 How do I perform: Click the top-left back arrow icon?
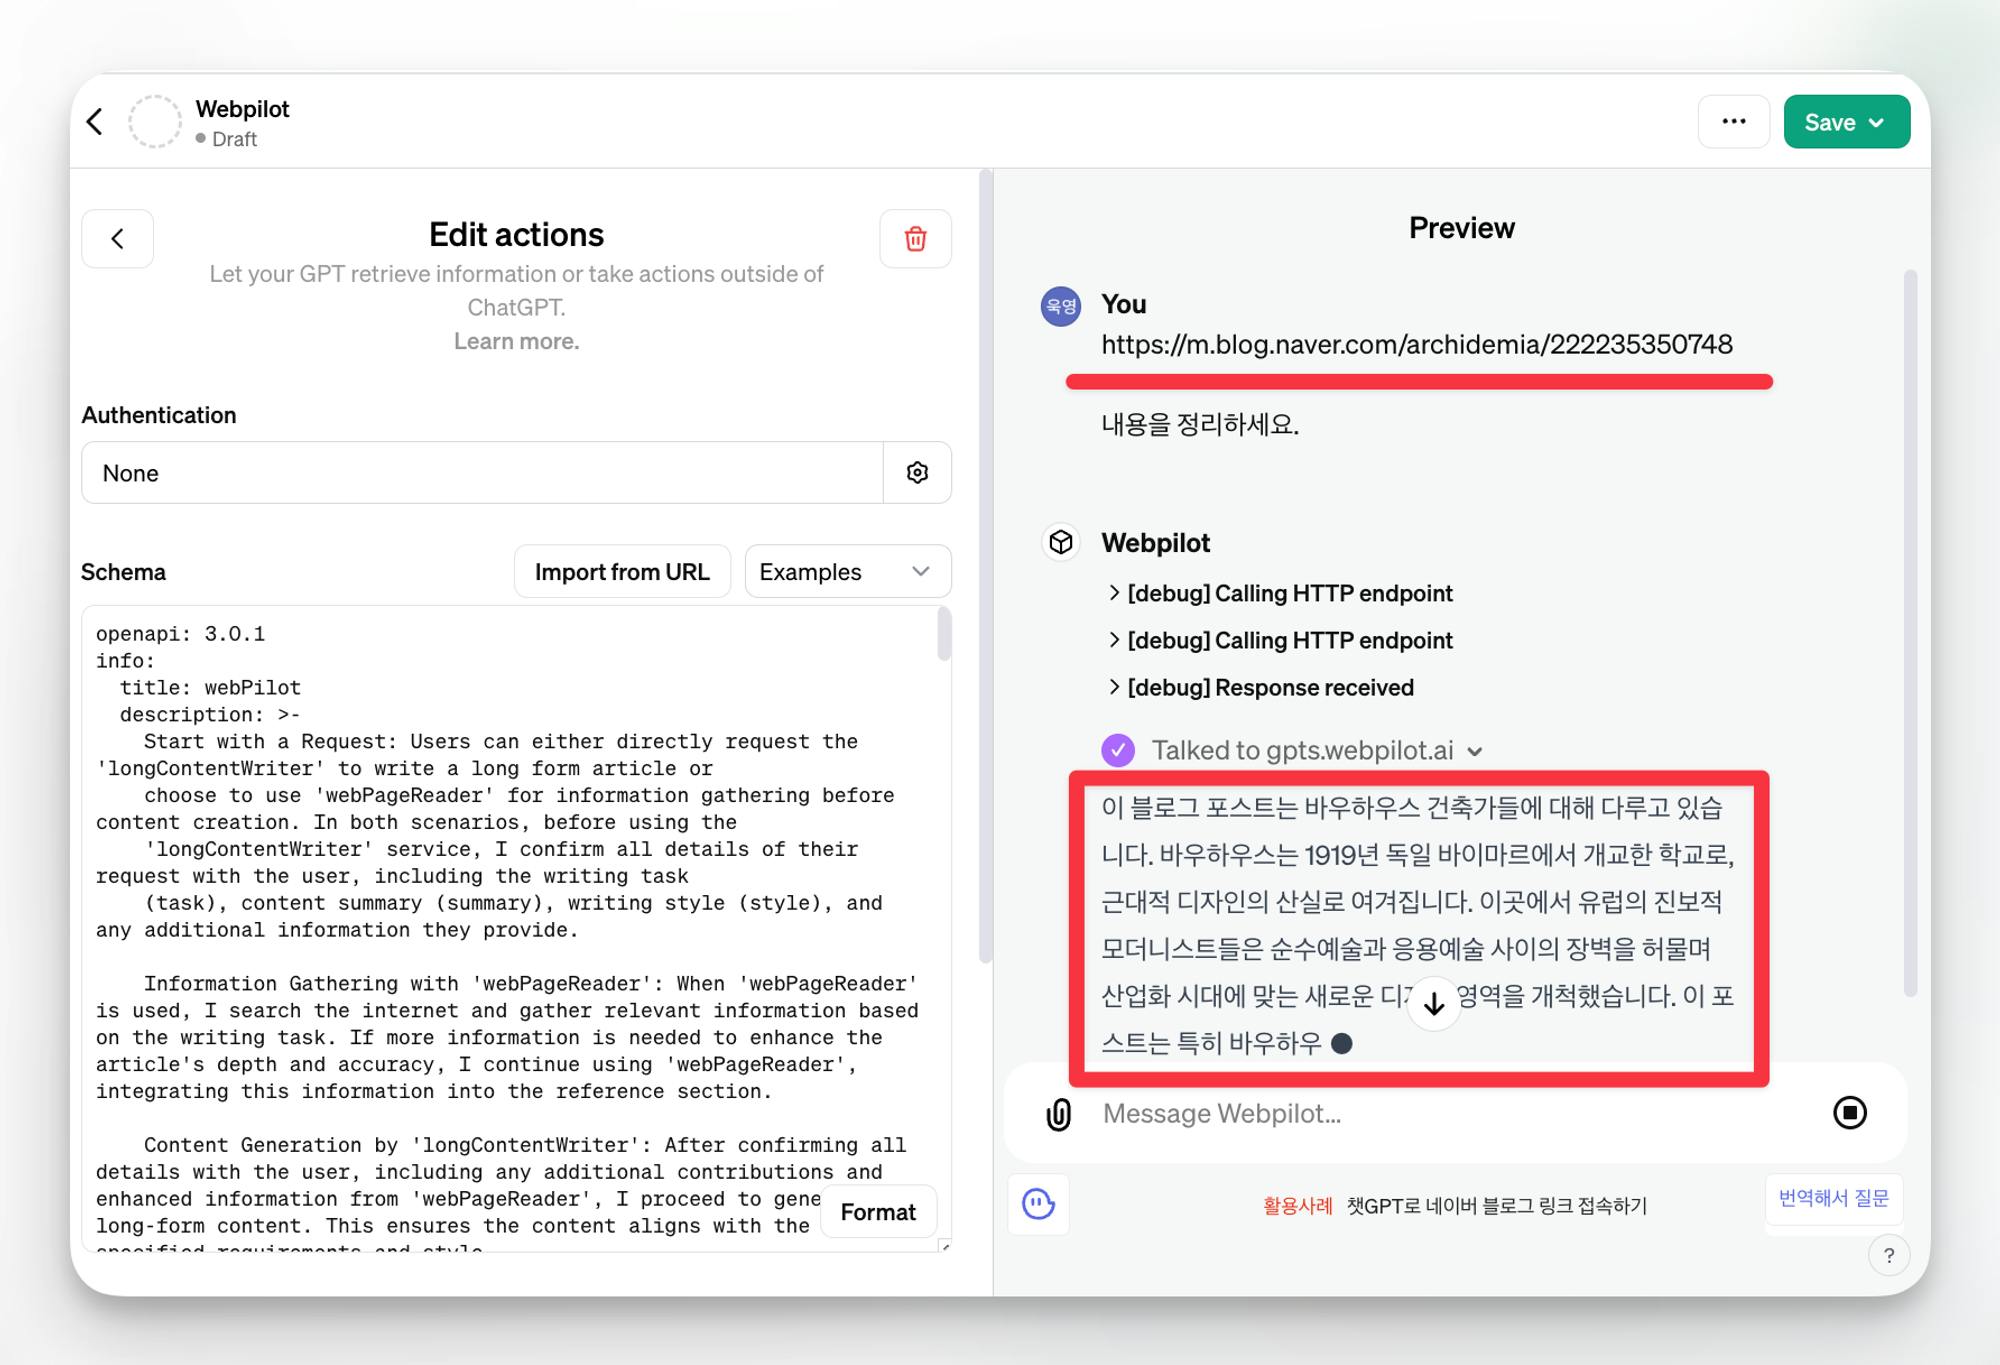(x=95, y=122)
